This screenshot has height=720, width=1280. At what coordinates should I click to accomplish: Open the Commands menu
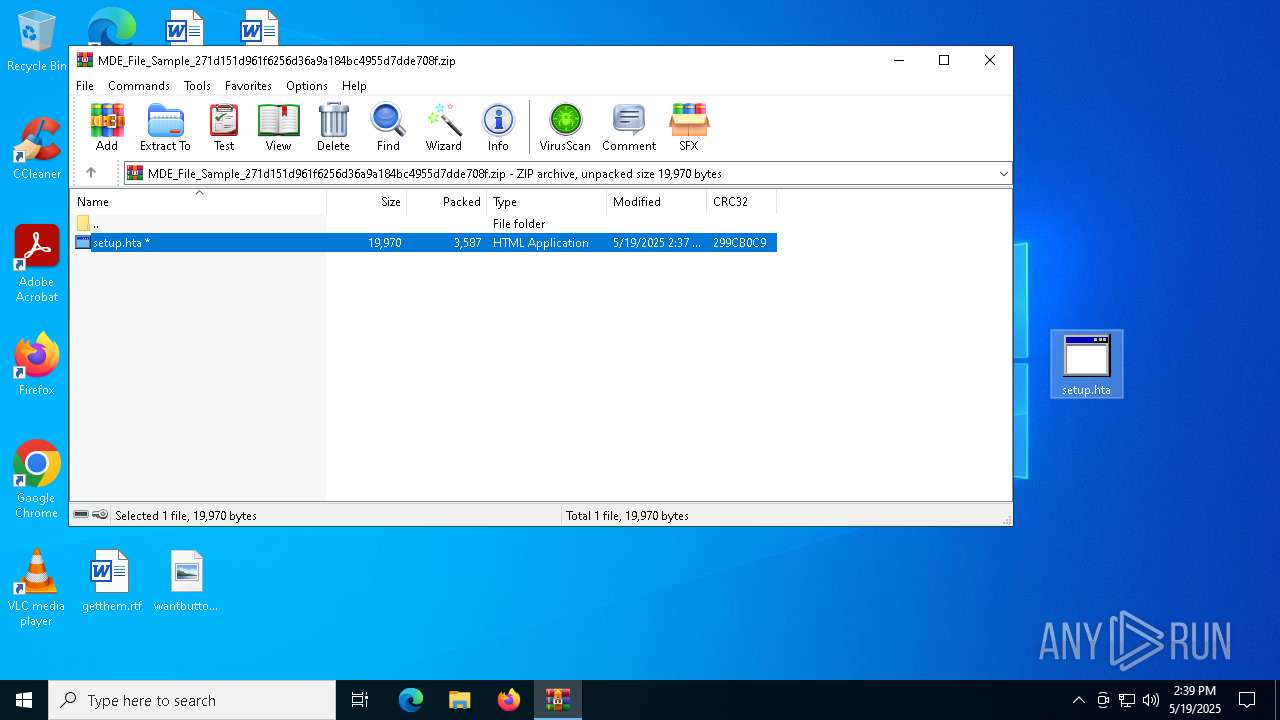tap(139, 86)
